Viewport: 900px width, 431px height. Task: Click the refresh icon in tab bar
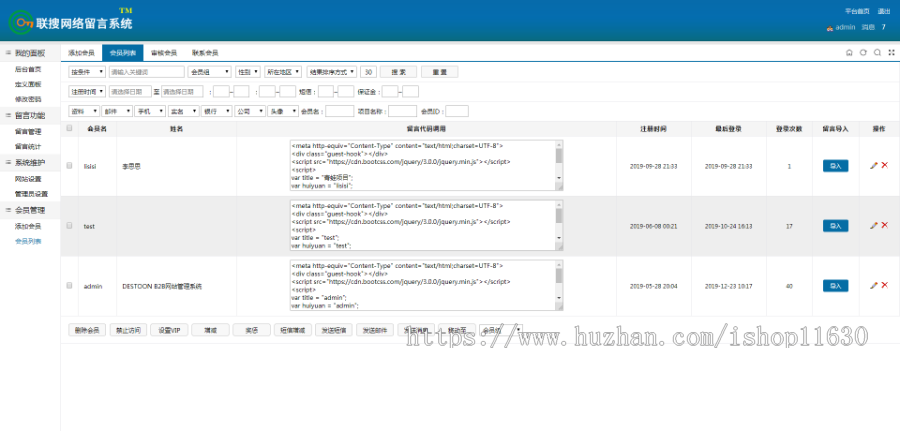(x=863, y=52)
